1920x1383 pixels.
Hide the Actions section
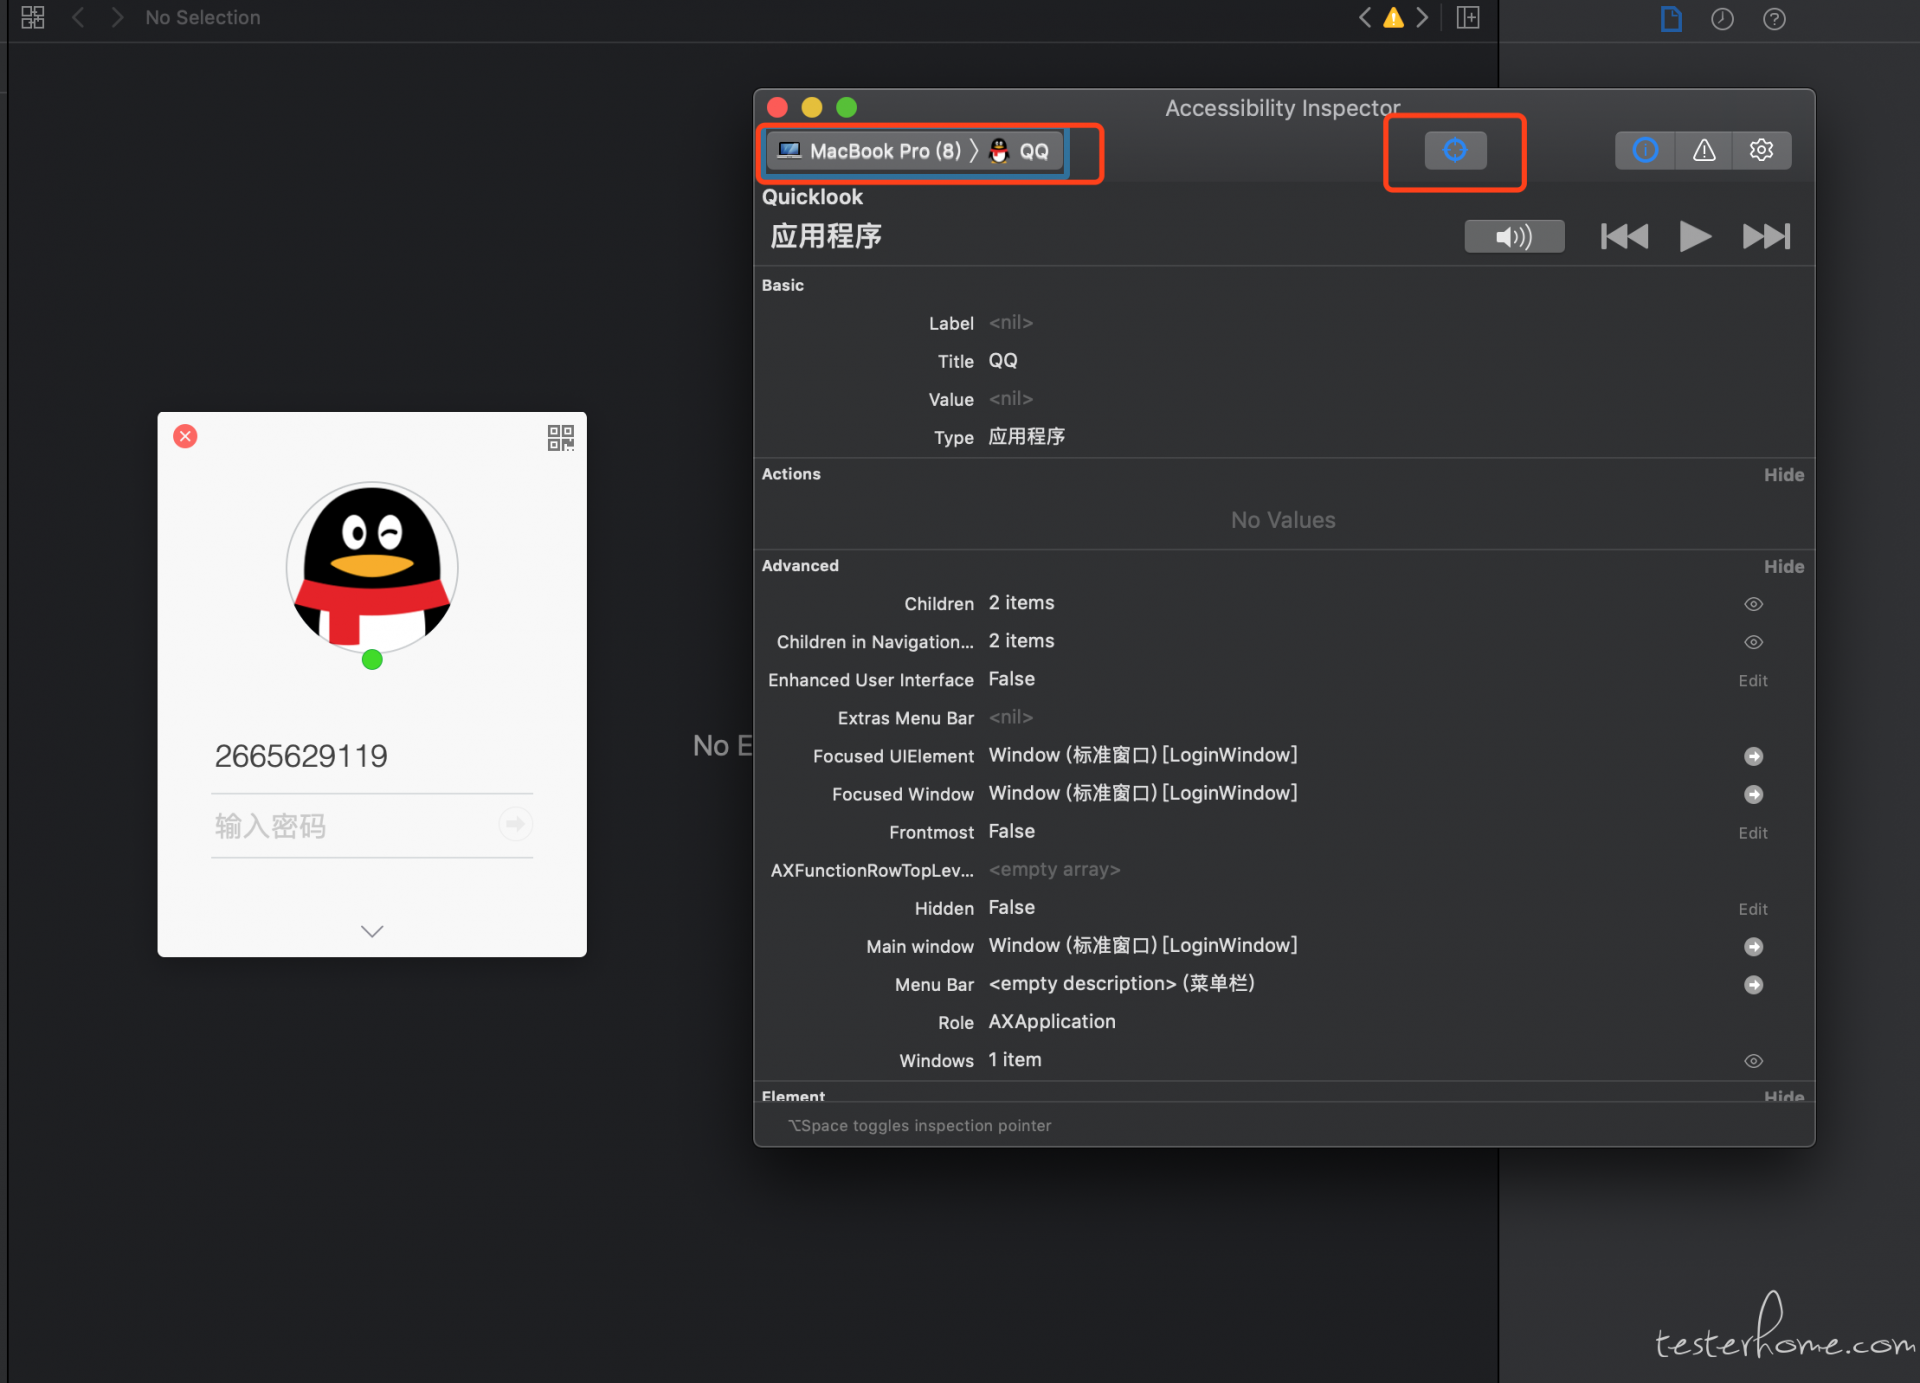coord(1783,475)
